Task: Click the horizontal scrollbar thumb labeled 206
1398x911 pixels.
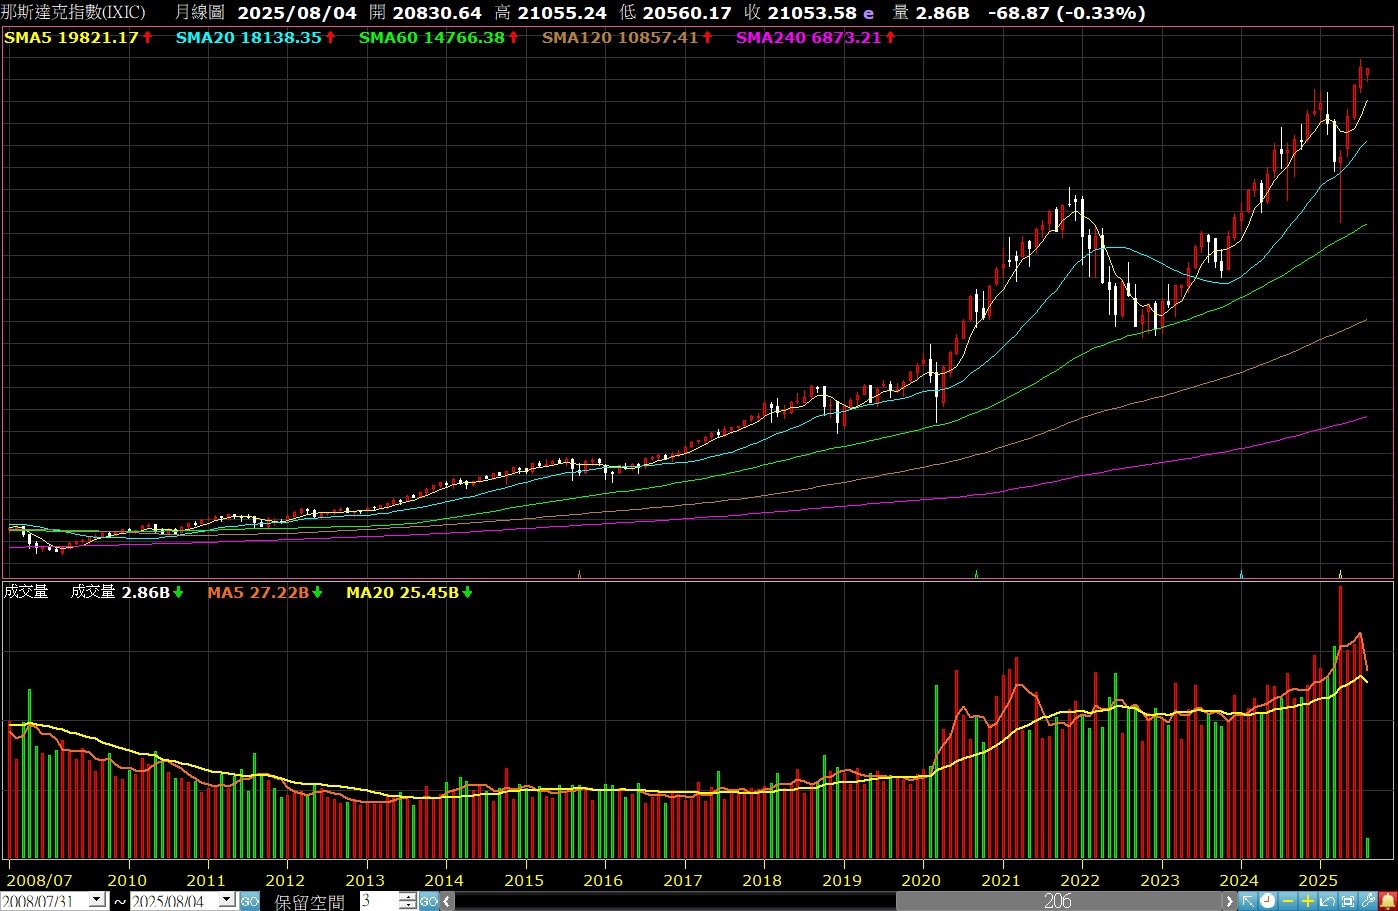Action: click(x=1058, y=901)
